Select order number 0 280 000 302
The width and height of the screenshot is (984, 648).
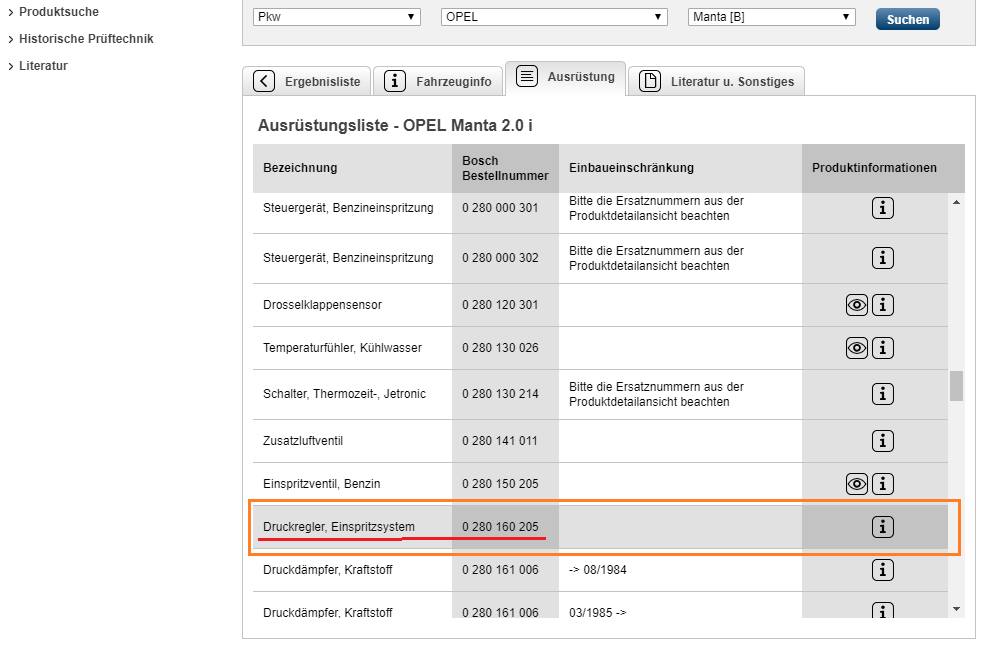[x=500, y=258]
